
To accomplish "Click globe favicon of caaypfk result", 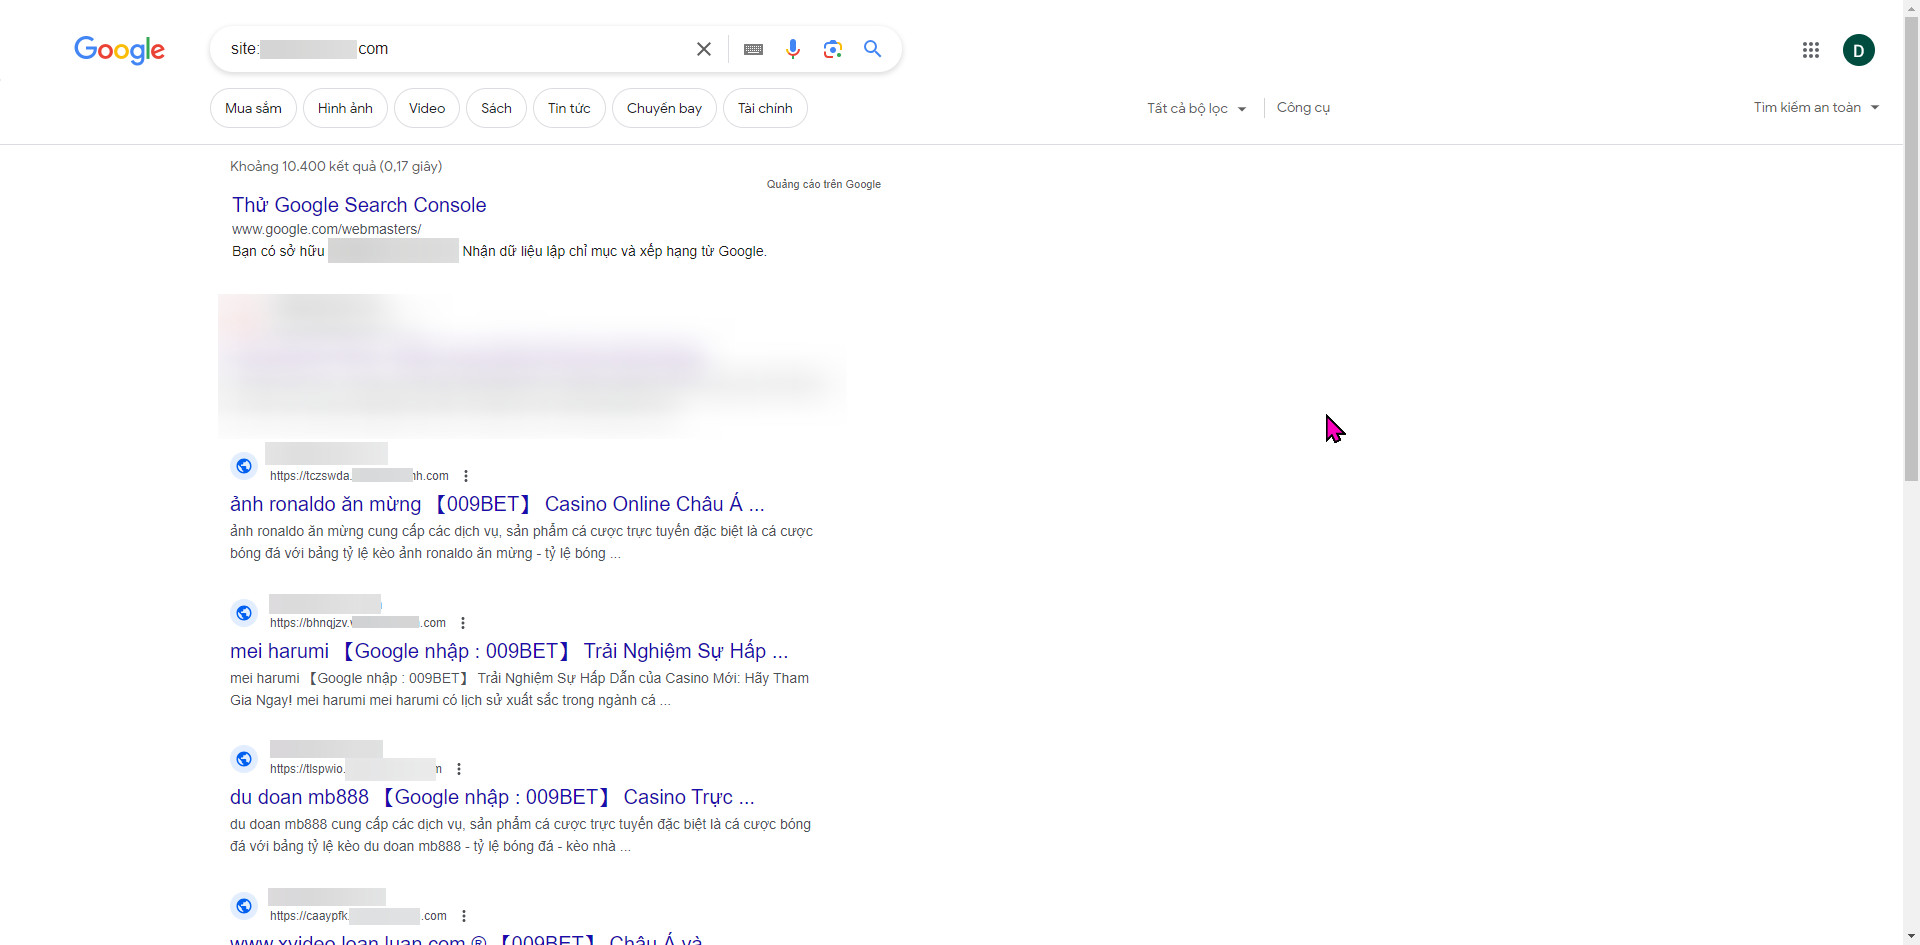I will (244, 906).
